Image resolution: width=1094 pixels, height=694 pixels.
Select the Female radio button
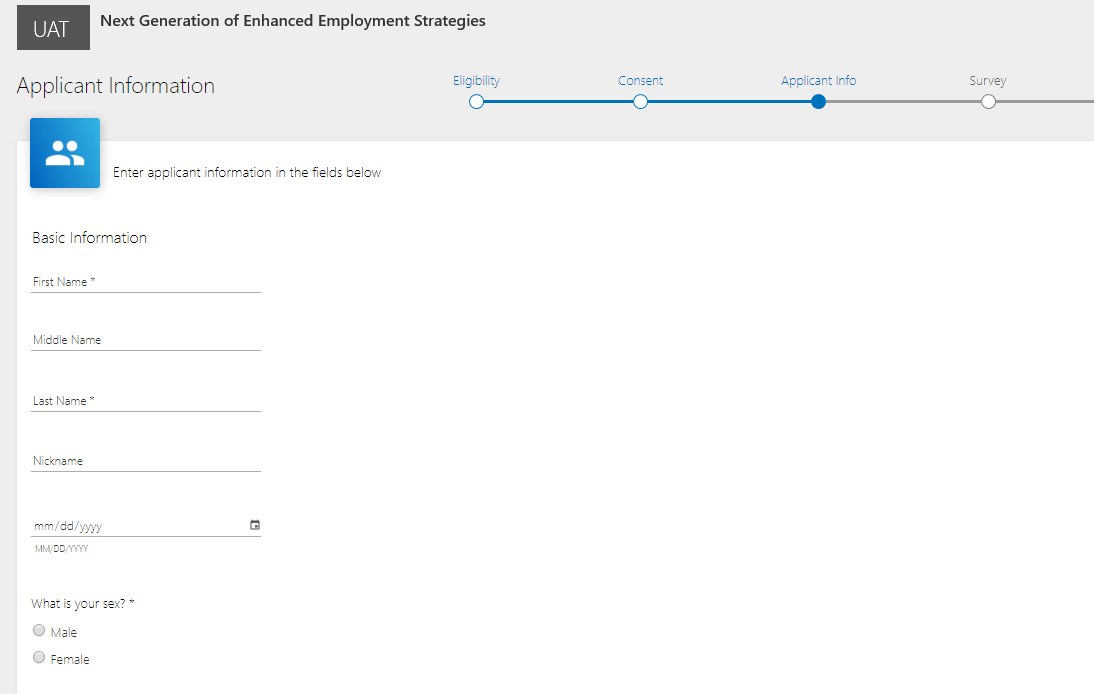tap(39, 658)
